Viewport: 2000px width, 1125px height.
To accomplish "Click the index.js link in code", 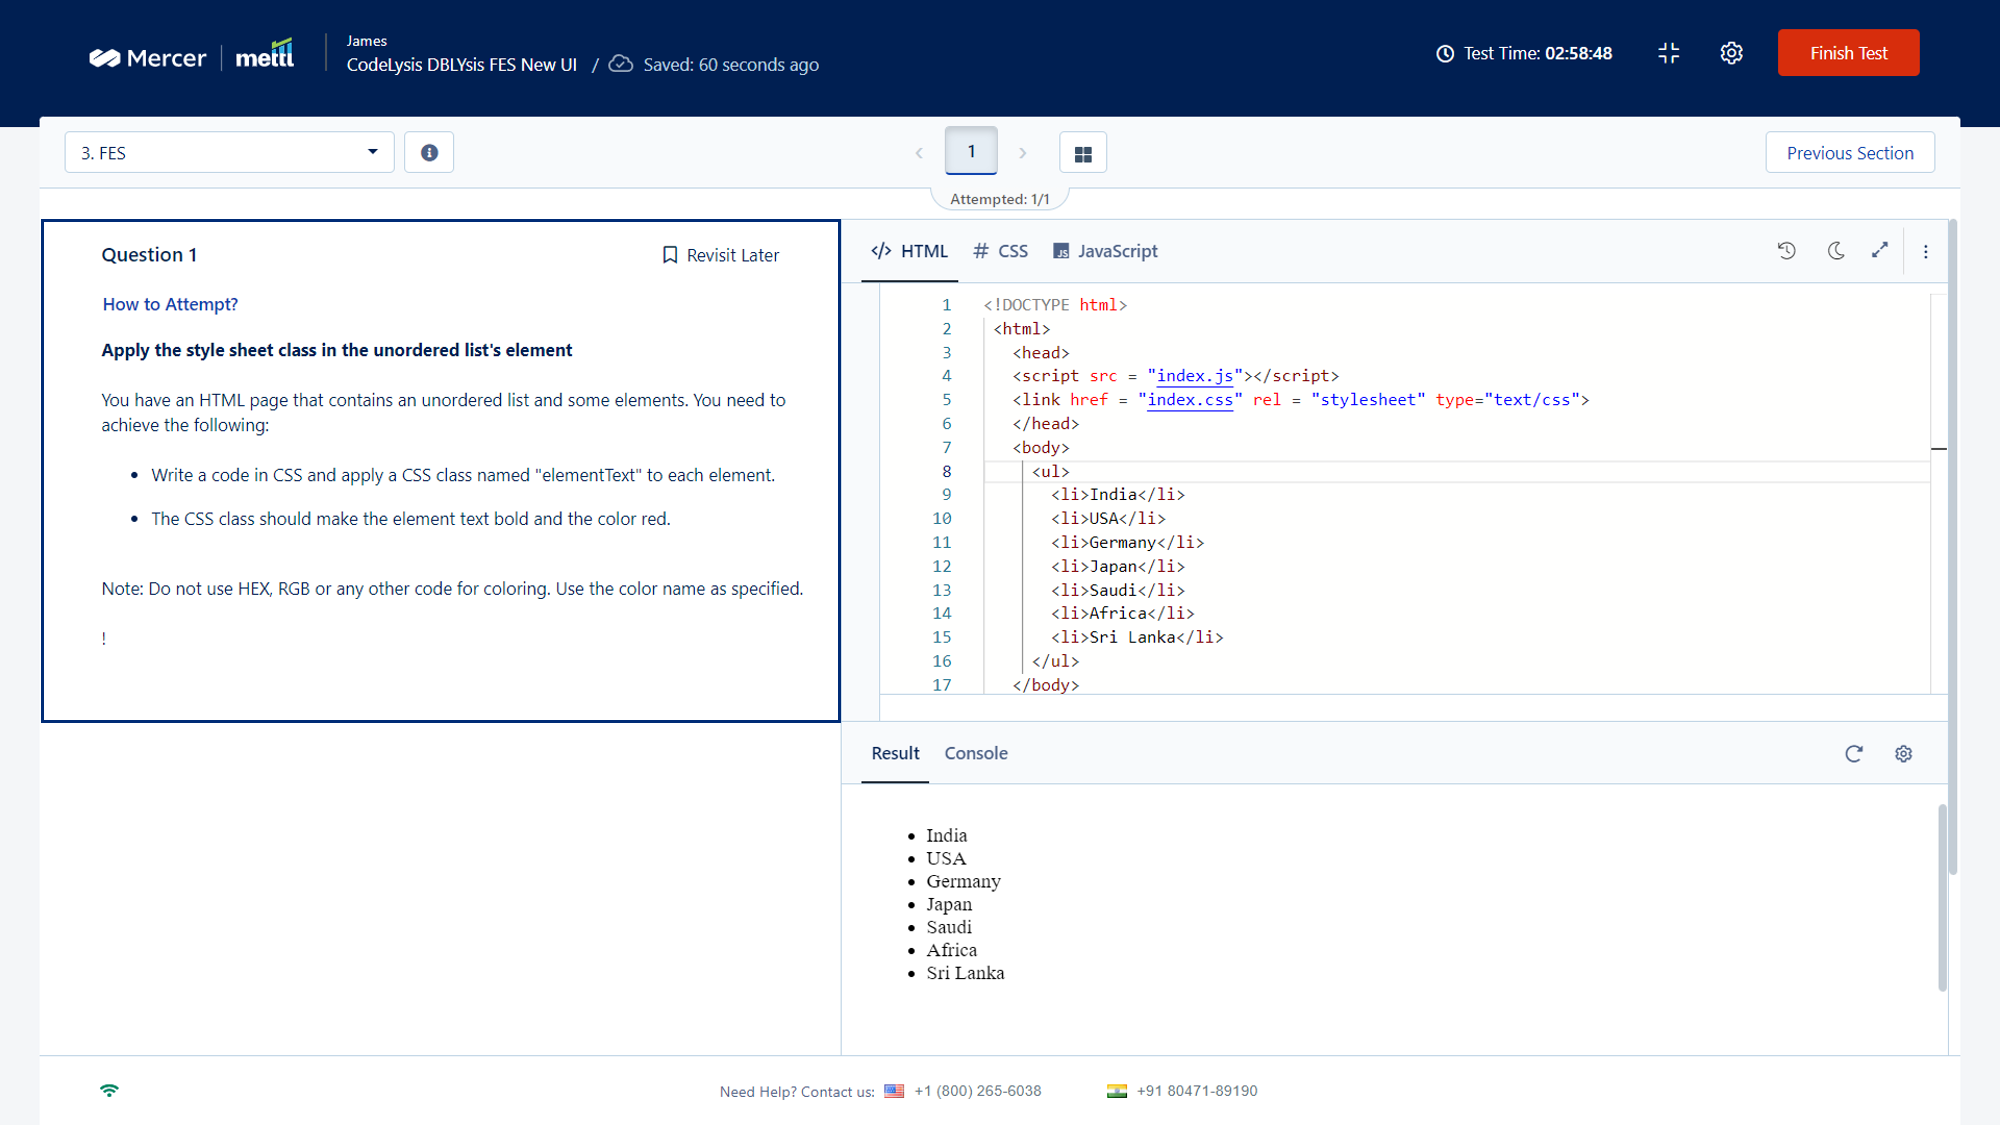I will click(x=1194, y=376).
